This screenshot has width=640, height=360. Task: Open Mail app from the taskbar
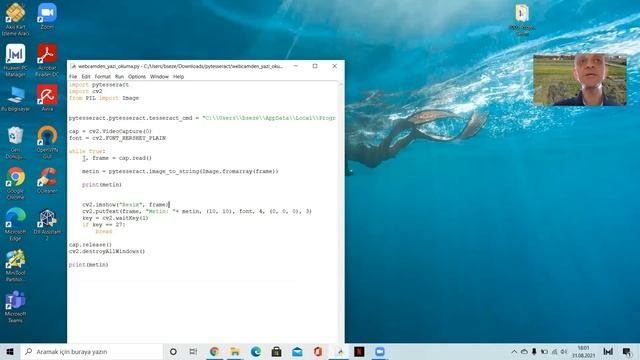coord(297,351)
